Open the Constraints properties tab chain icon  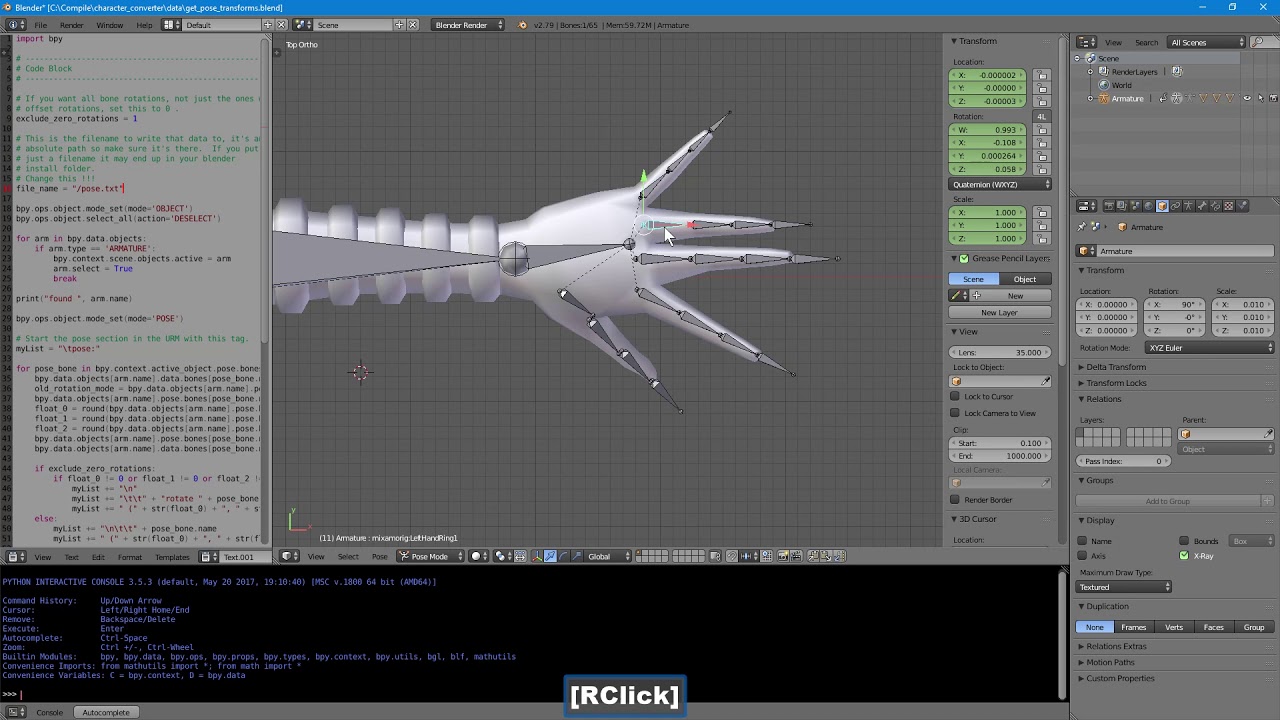(x=1175, y=206)
